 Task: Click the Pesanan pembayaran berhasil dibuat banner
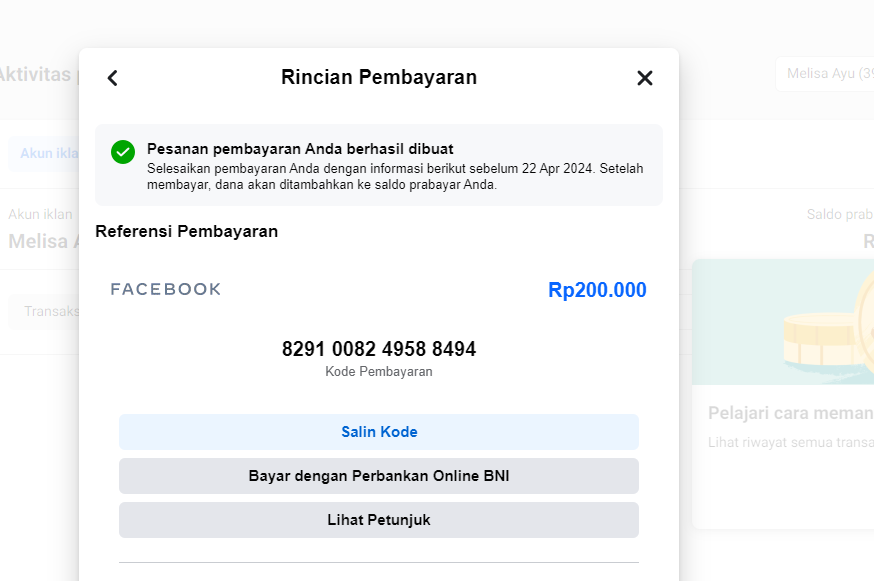(379, 165)
